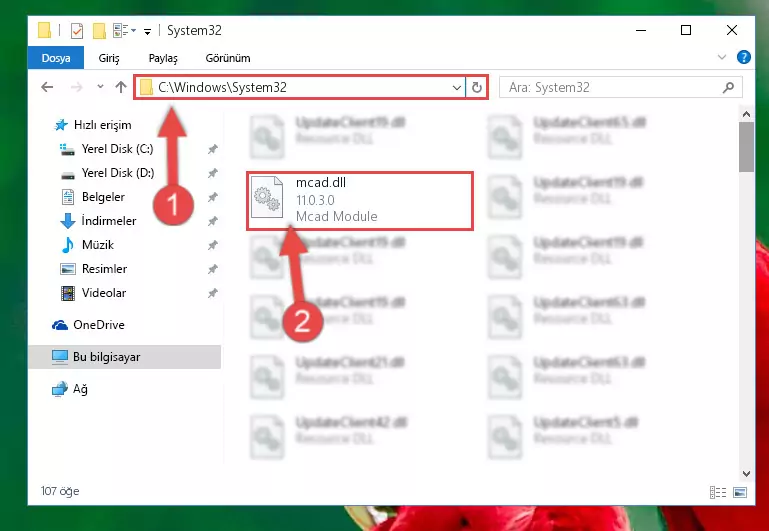769x531 pixels.
Task: Switch to the large thumbnails view icon
Action: pos(740,492)
